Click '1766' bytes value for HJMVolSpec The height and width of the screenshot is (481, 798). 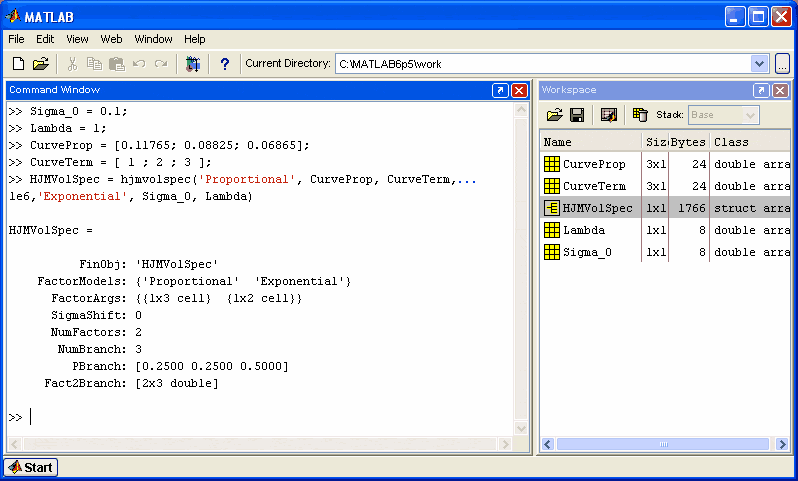pyautogui.click(x=692, y=208)
